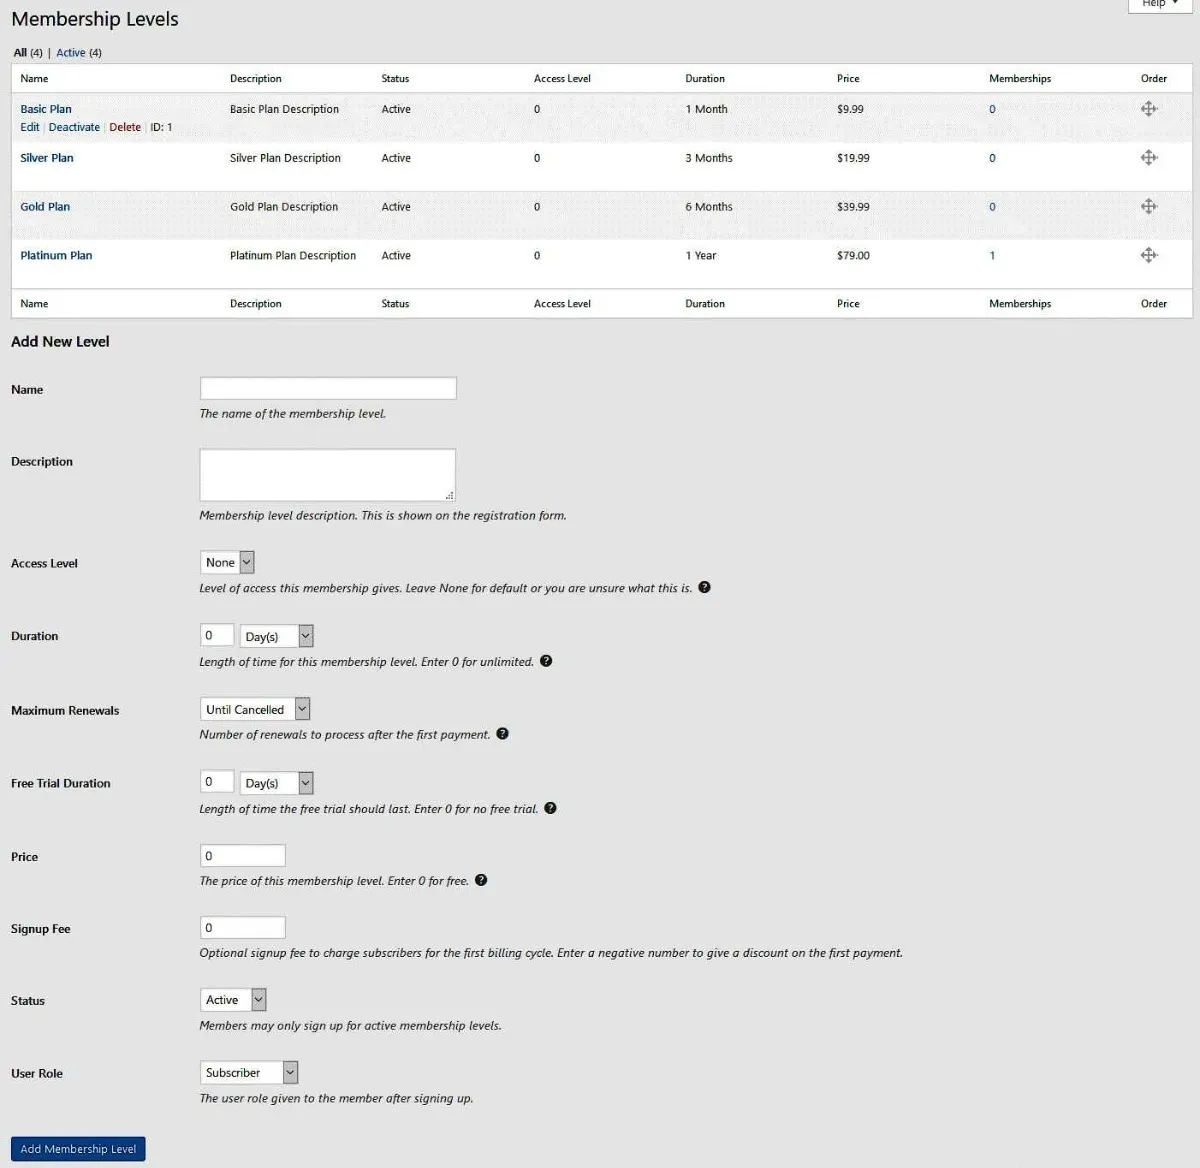Open the Duration unit Day(s) dropdown
This screenshot has height=1168, width=1200.
[277, 636]
